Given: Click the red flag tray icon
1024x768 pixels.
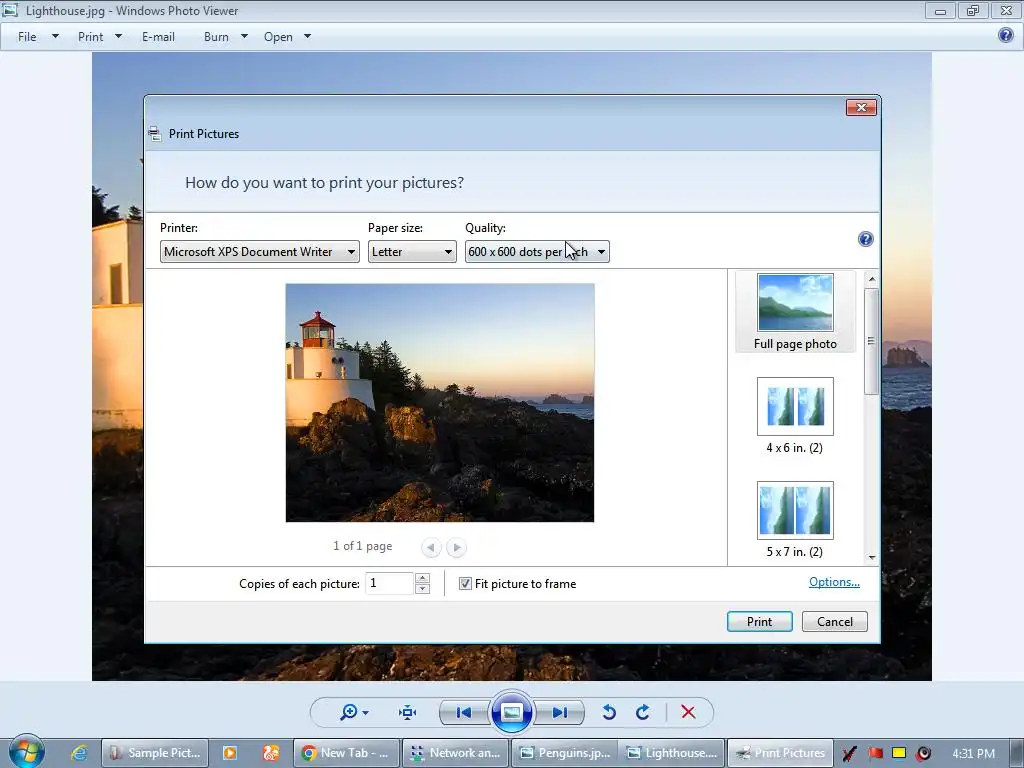Looking at the screenshot, I should (875, 753).
